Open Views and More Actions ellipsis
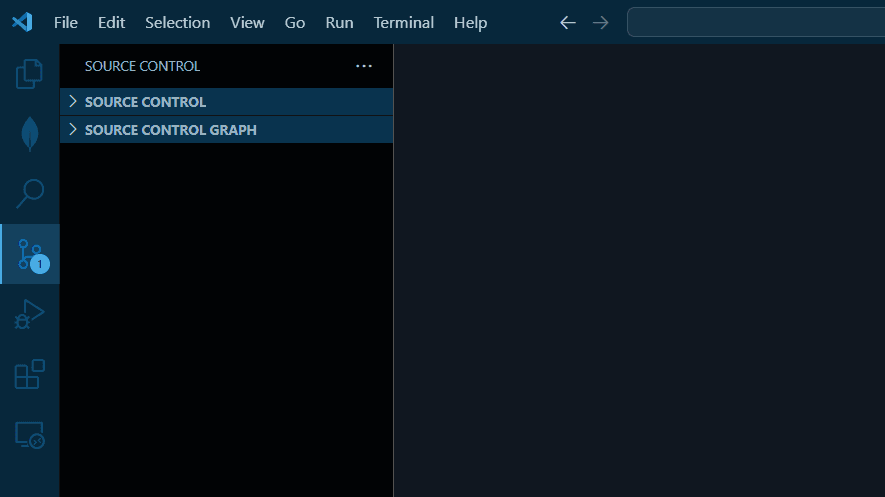The width and height of the screenshot is (885, 497). 364,66
